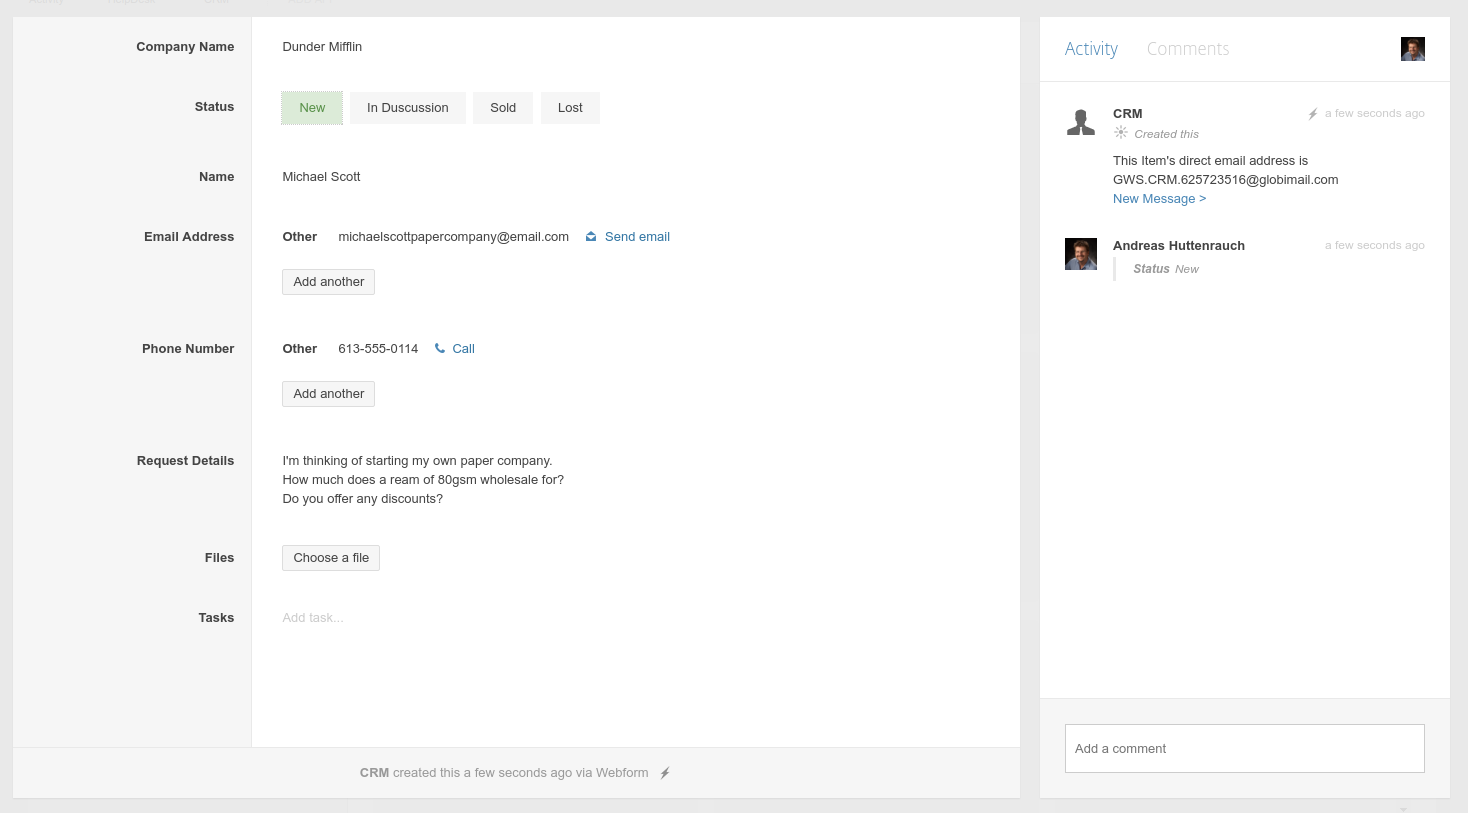Click the Send email link
The width and height of the screenshot is (1468, 813).
click(637, 237)
